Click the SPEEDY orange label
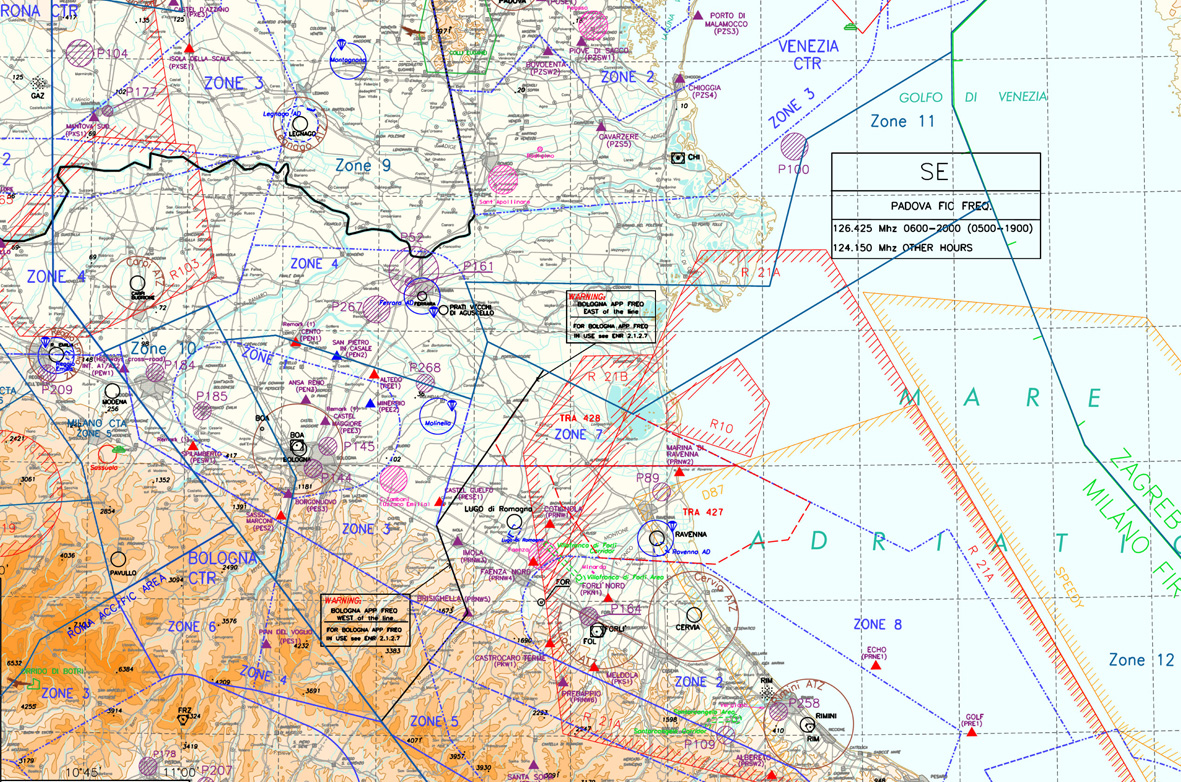1181x782 pixels. (1070, 588)
